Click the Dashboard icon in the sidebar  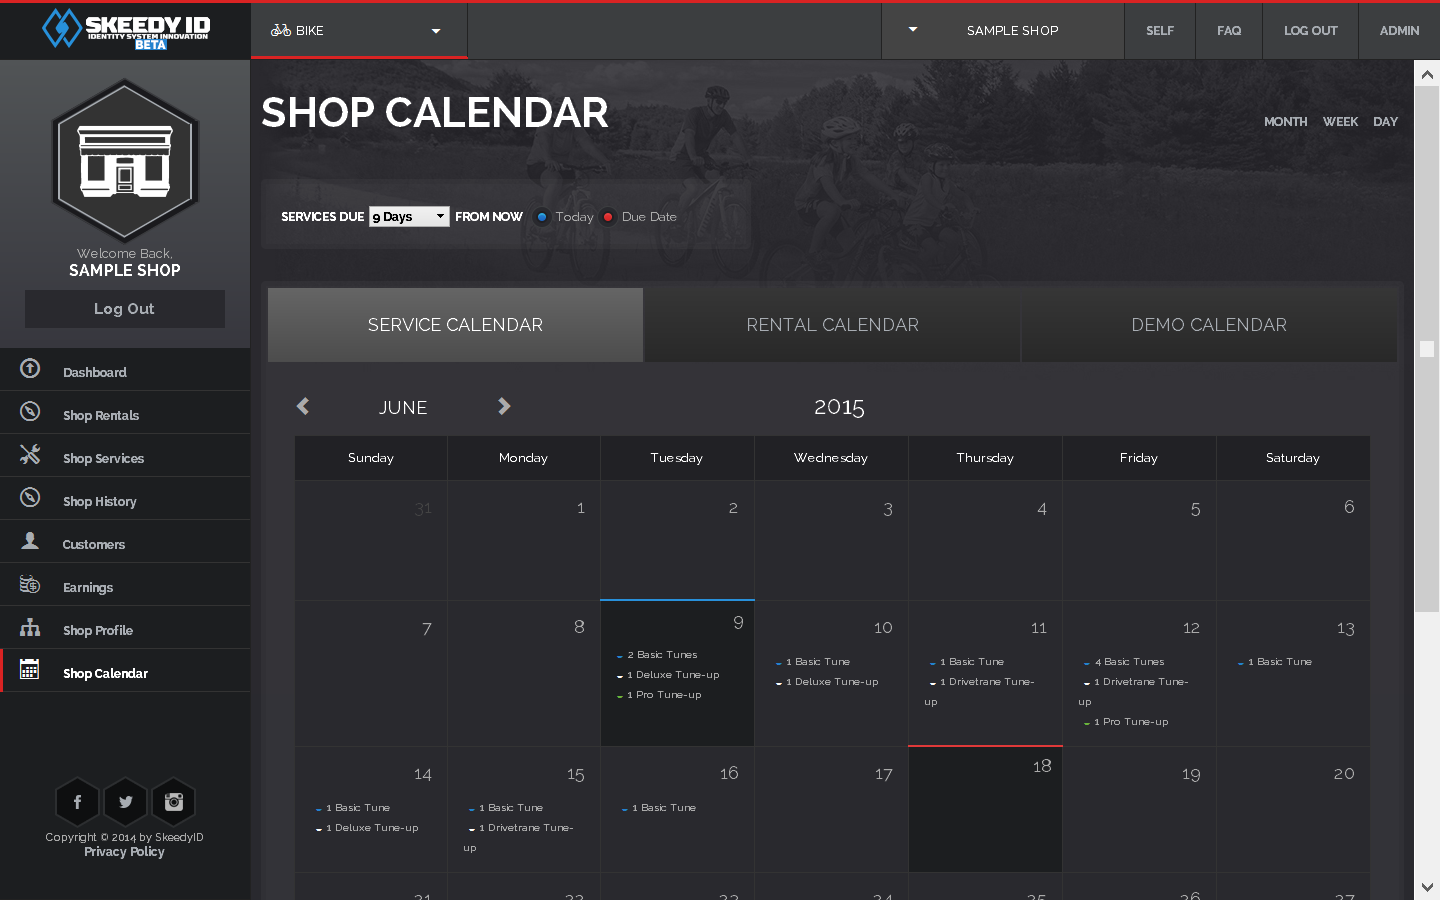coord(30,369)
